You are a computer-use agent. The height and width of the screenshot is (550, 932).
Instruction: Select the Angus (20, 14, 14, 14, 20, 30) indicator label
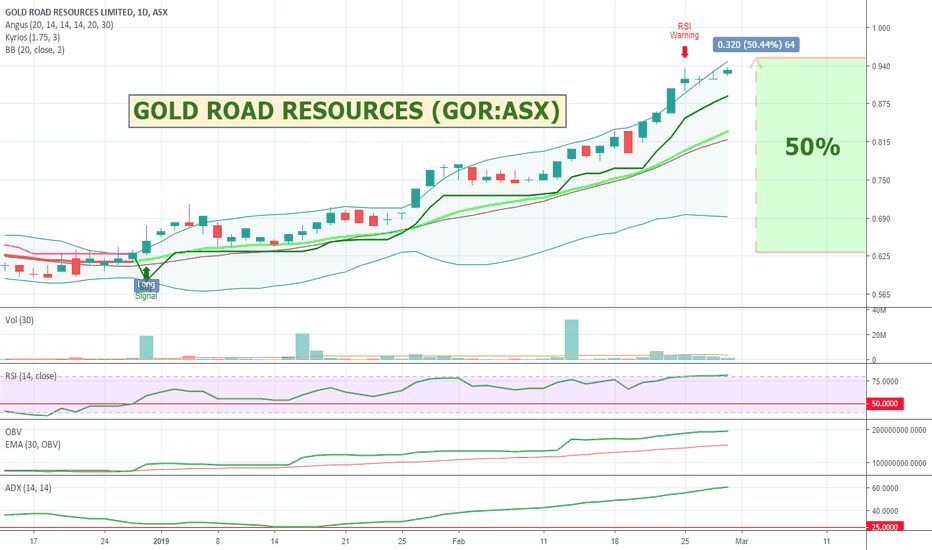click(59, 25)
